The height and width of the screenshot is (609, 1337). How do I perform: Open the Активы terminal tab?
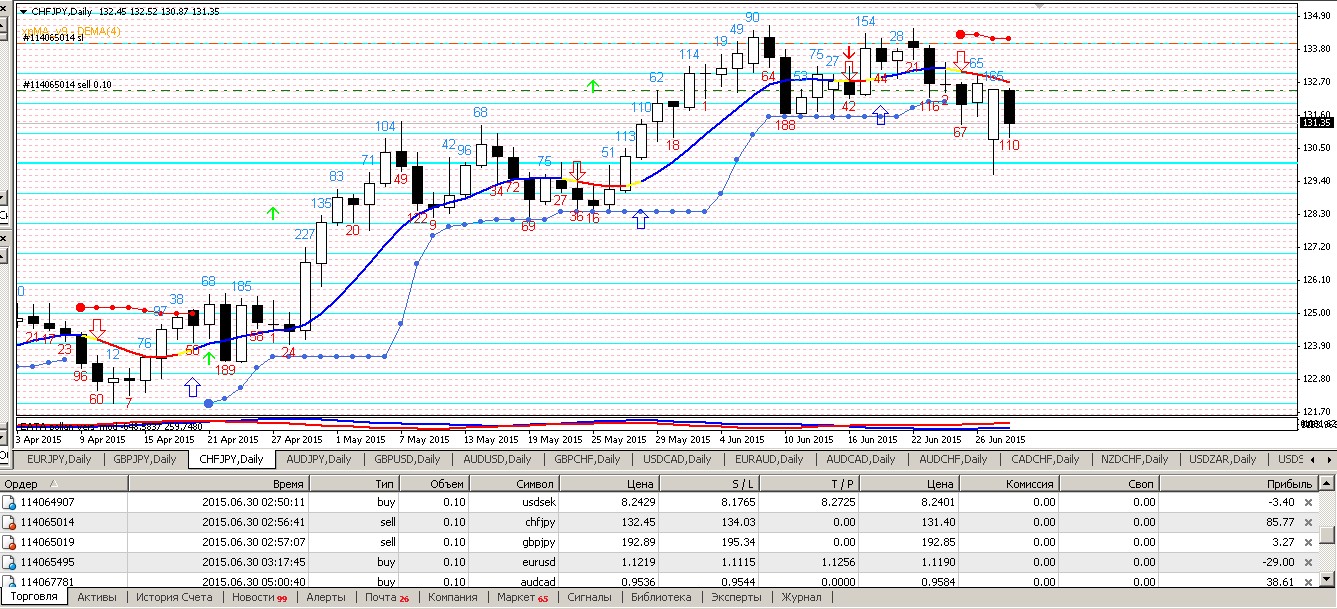pyautogui.click(x=97, y=597)
